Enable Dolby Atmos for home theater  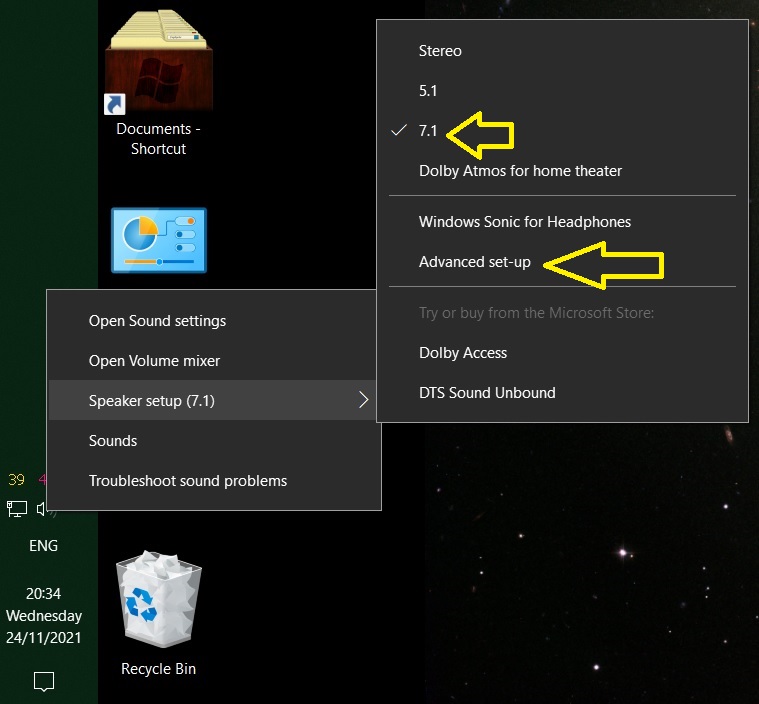(520, 170)
